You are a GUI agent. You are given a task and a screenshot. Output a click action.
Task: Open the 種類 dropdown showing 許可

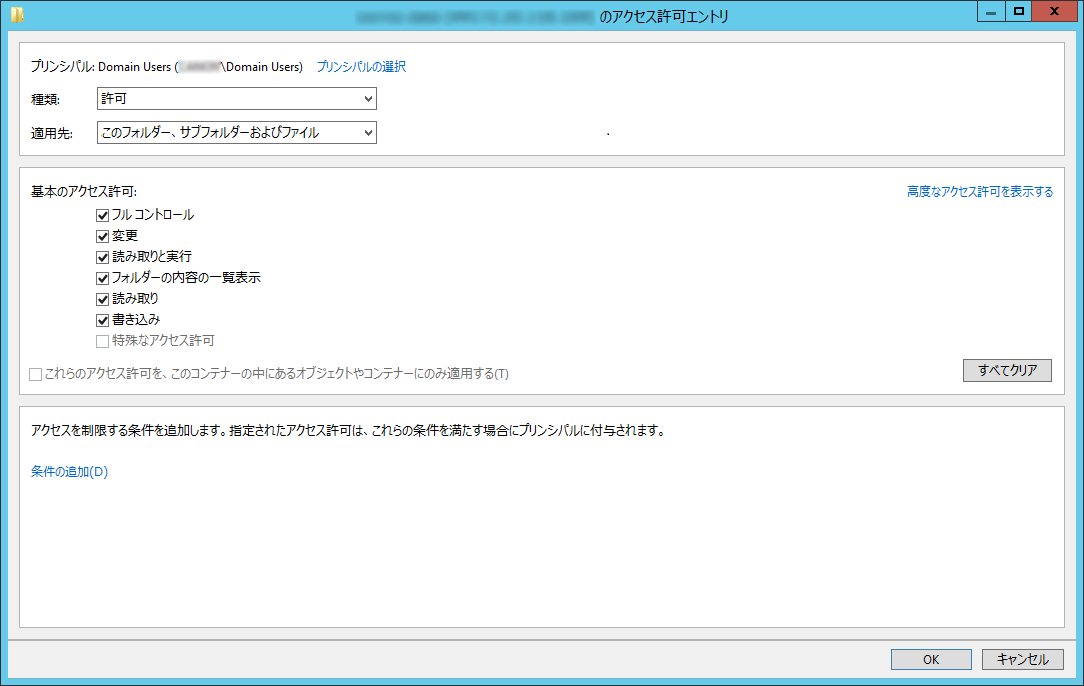(x=236, y=98)
